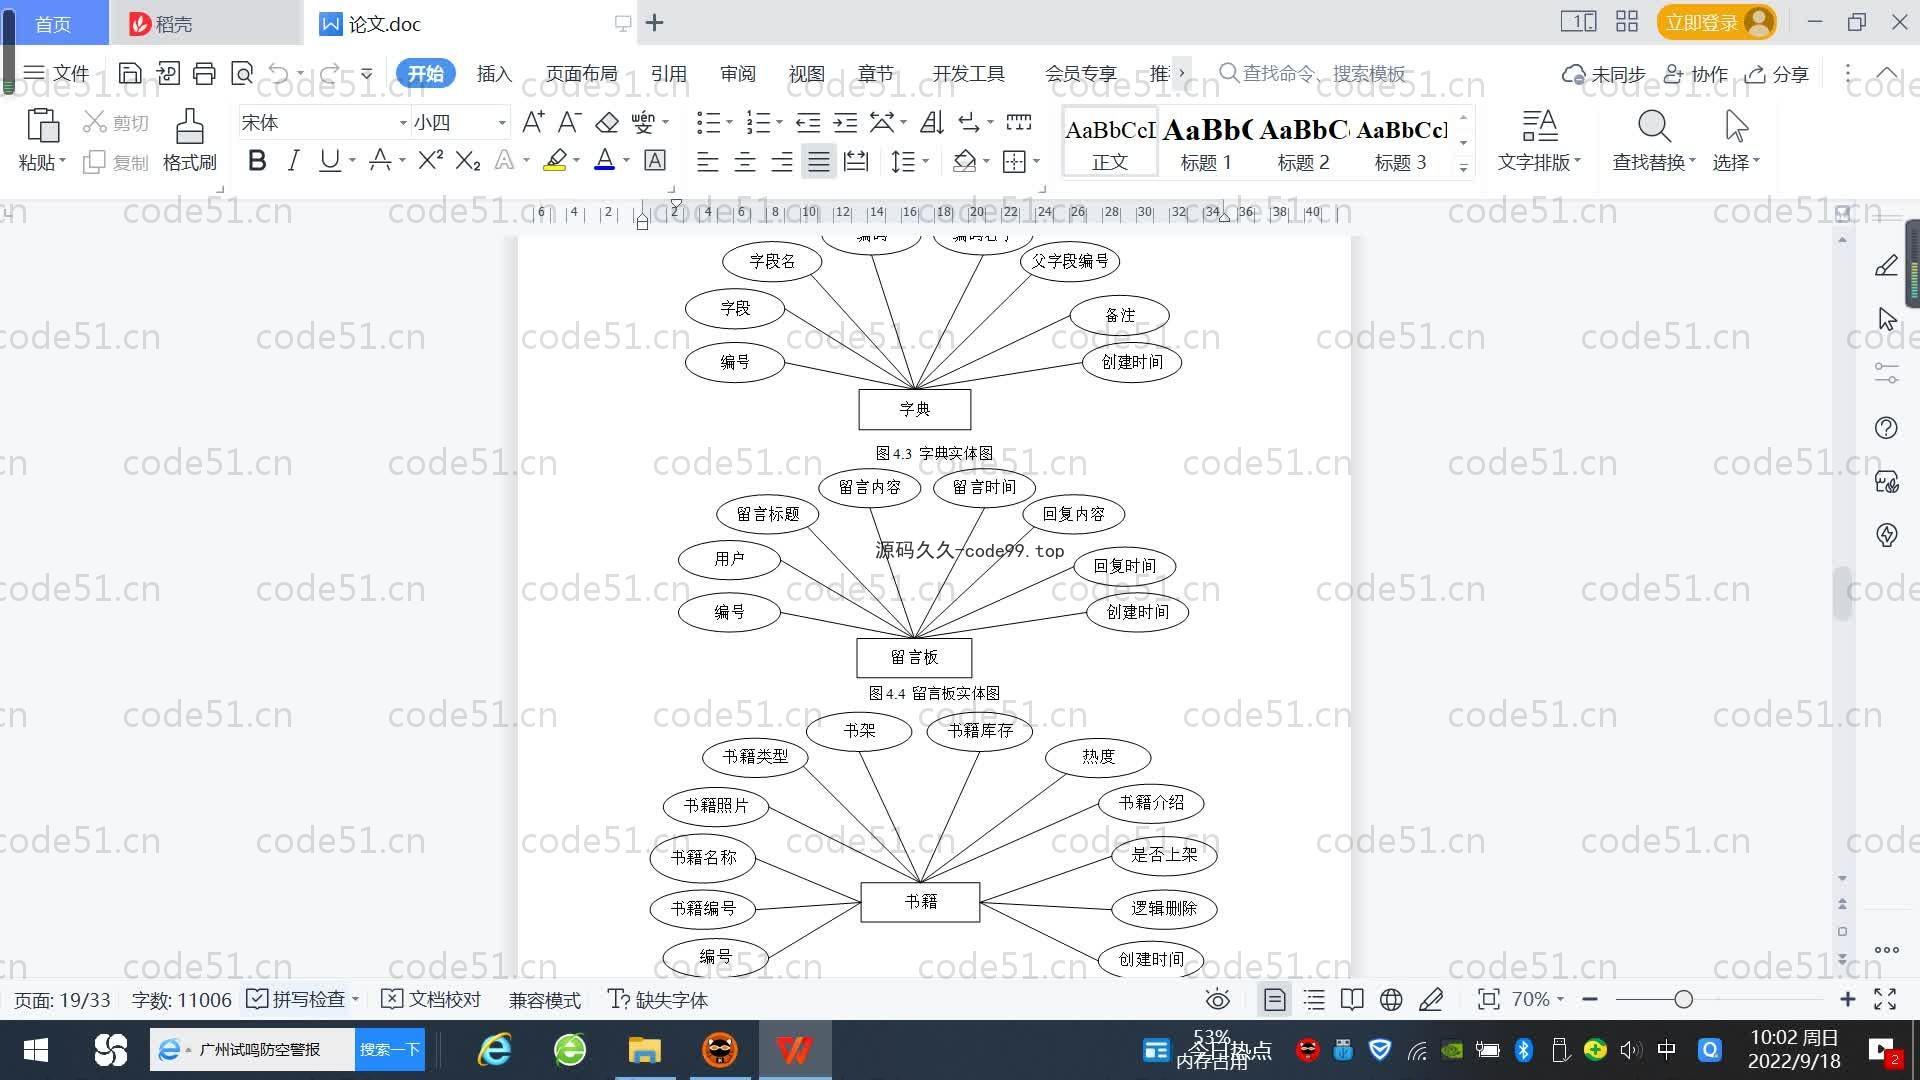
Task: Switch to the 插入 tab
Action: click(x=494, y=73)
